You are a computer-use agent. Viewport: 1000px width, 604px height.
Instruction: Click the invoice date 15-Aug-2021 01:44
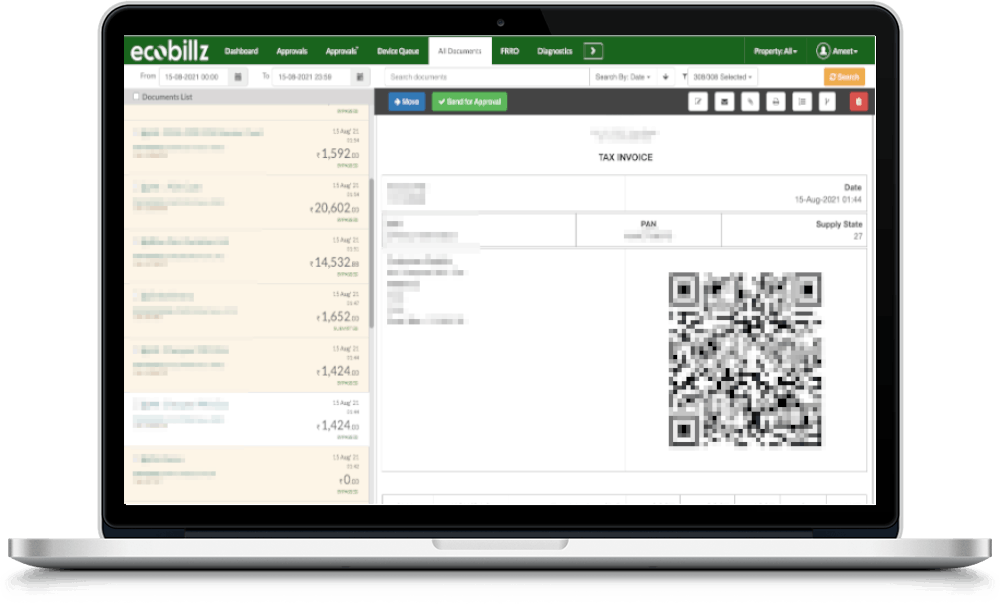[x=828, y=200]
